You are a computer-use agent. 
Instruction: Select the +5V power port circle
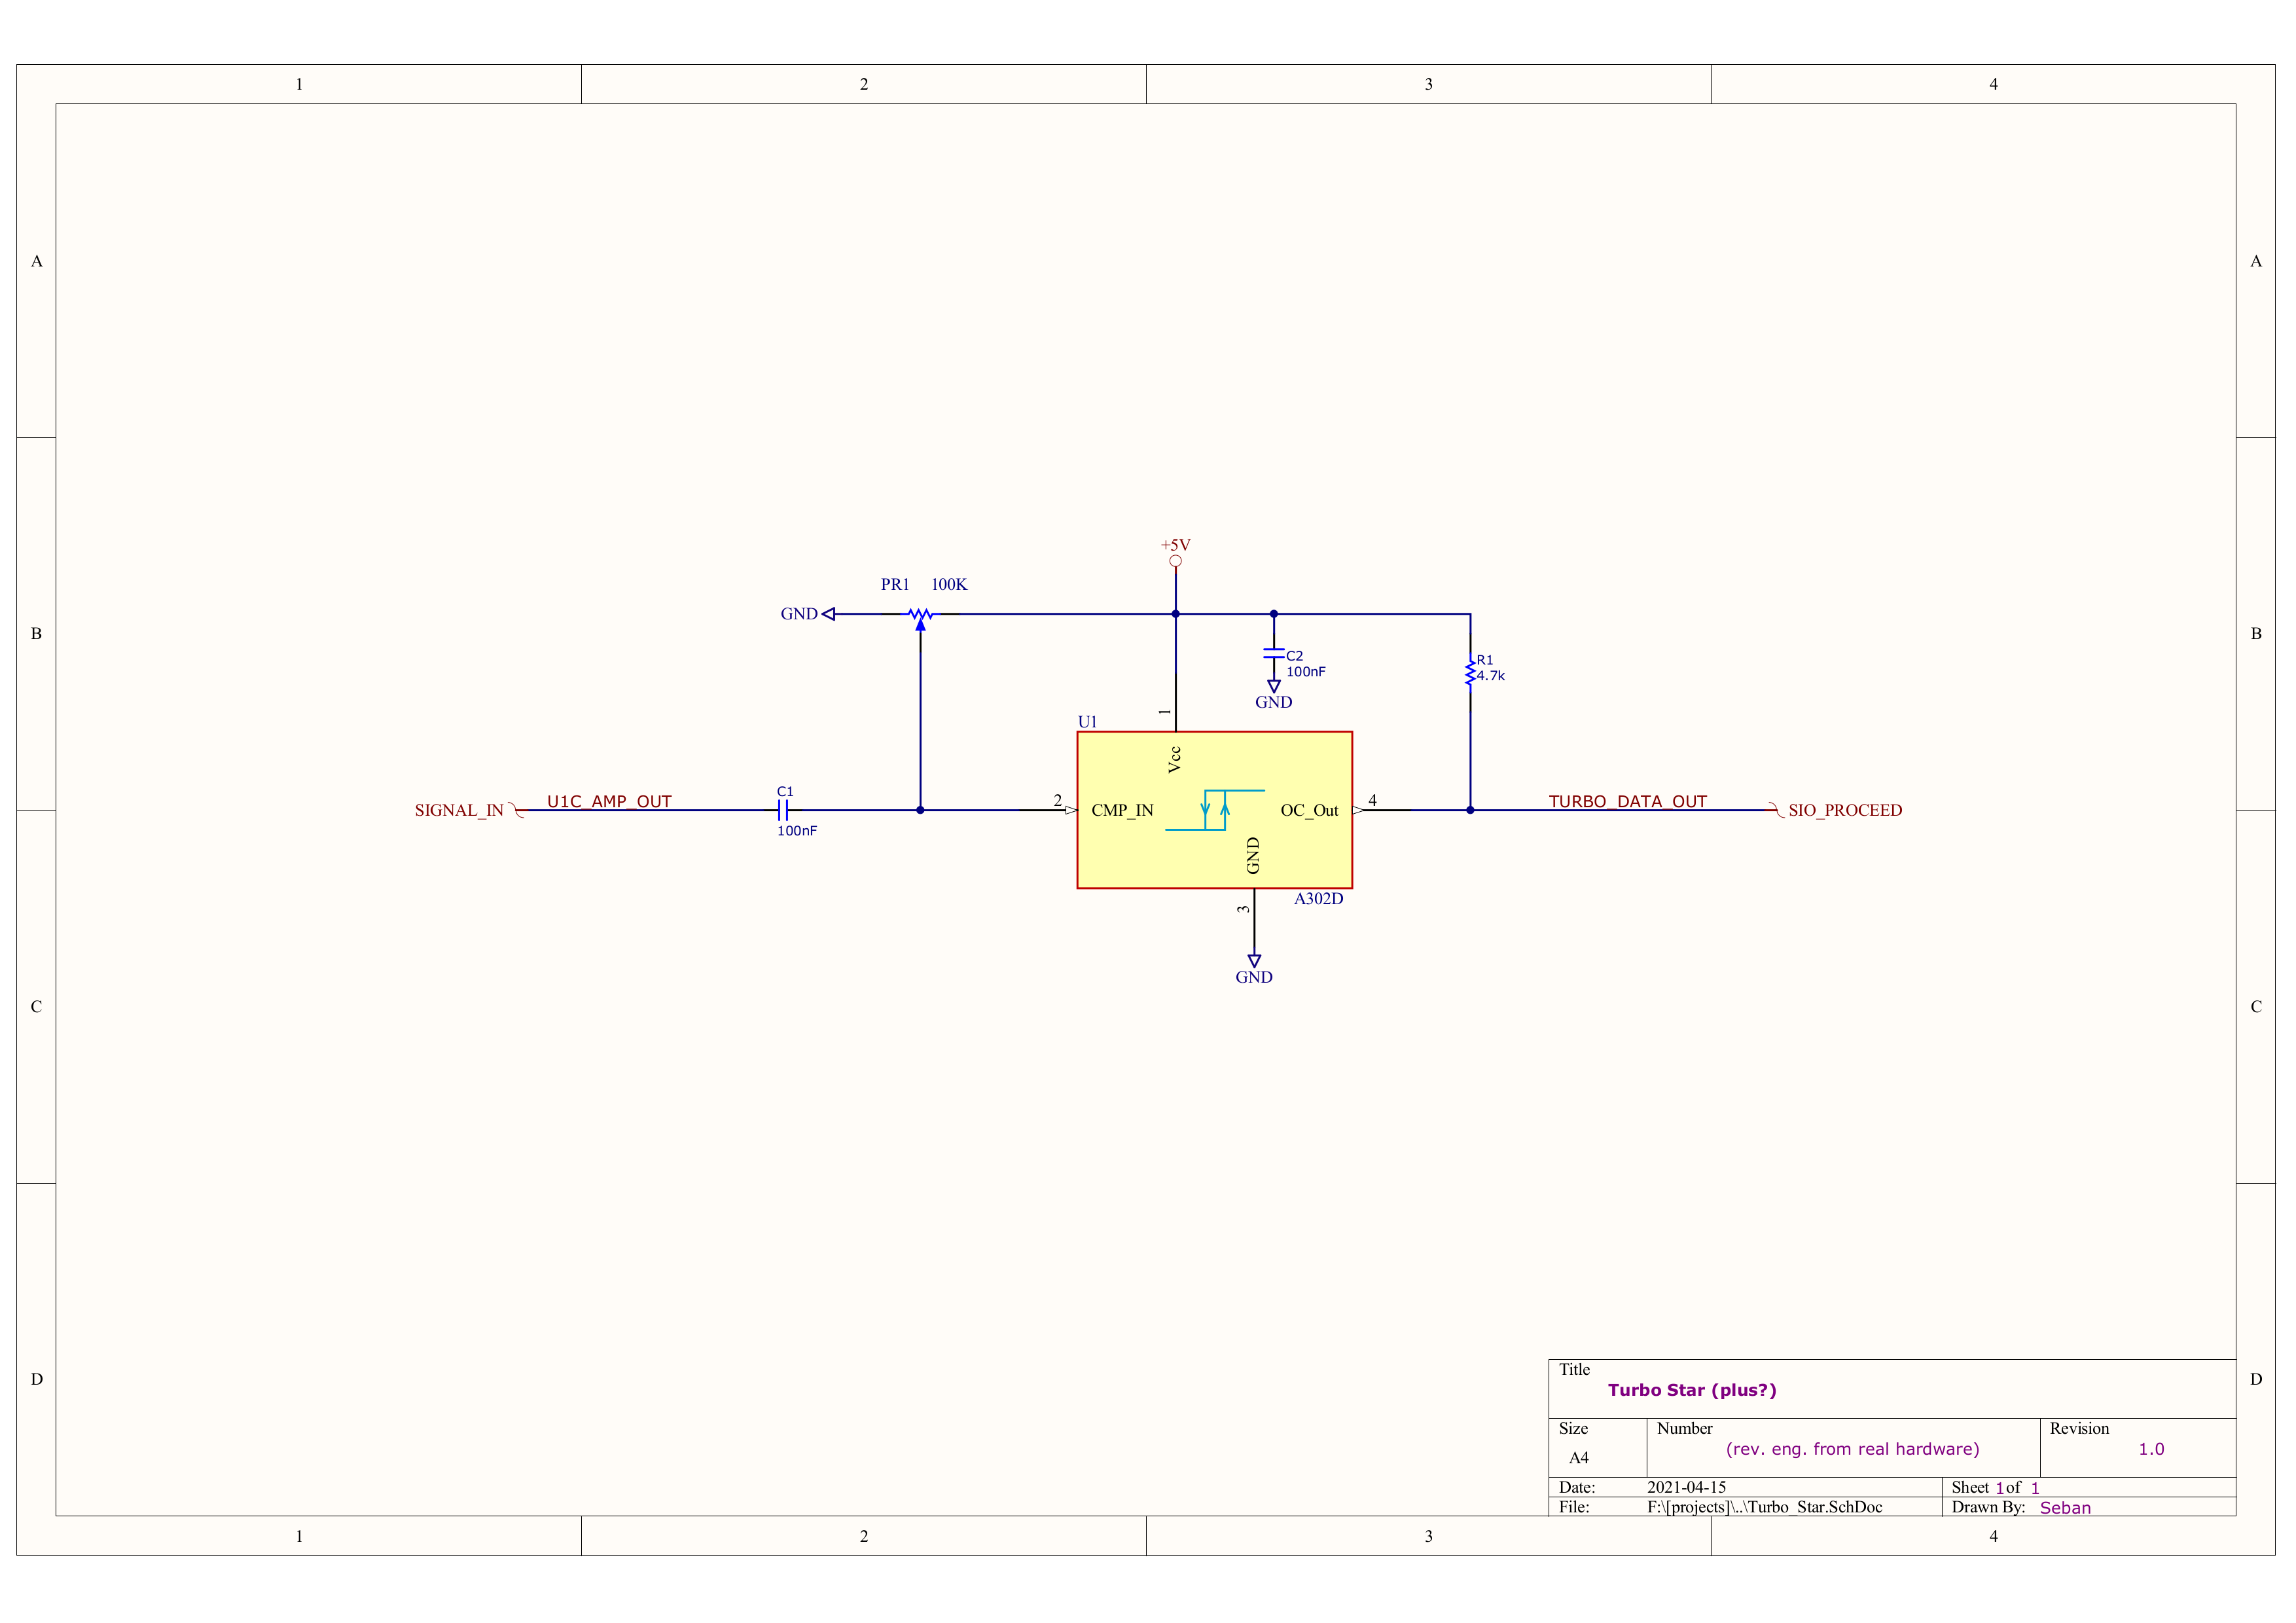1175,561
